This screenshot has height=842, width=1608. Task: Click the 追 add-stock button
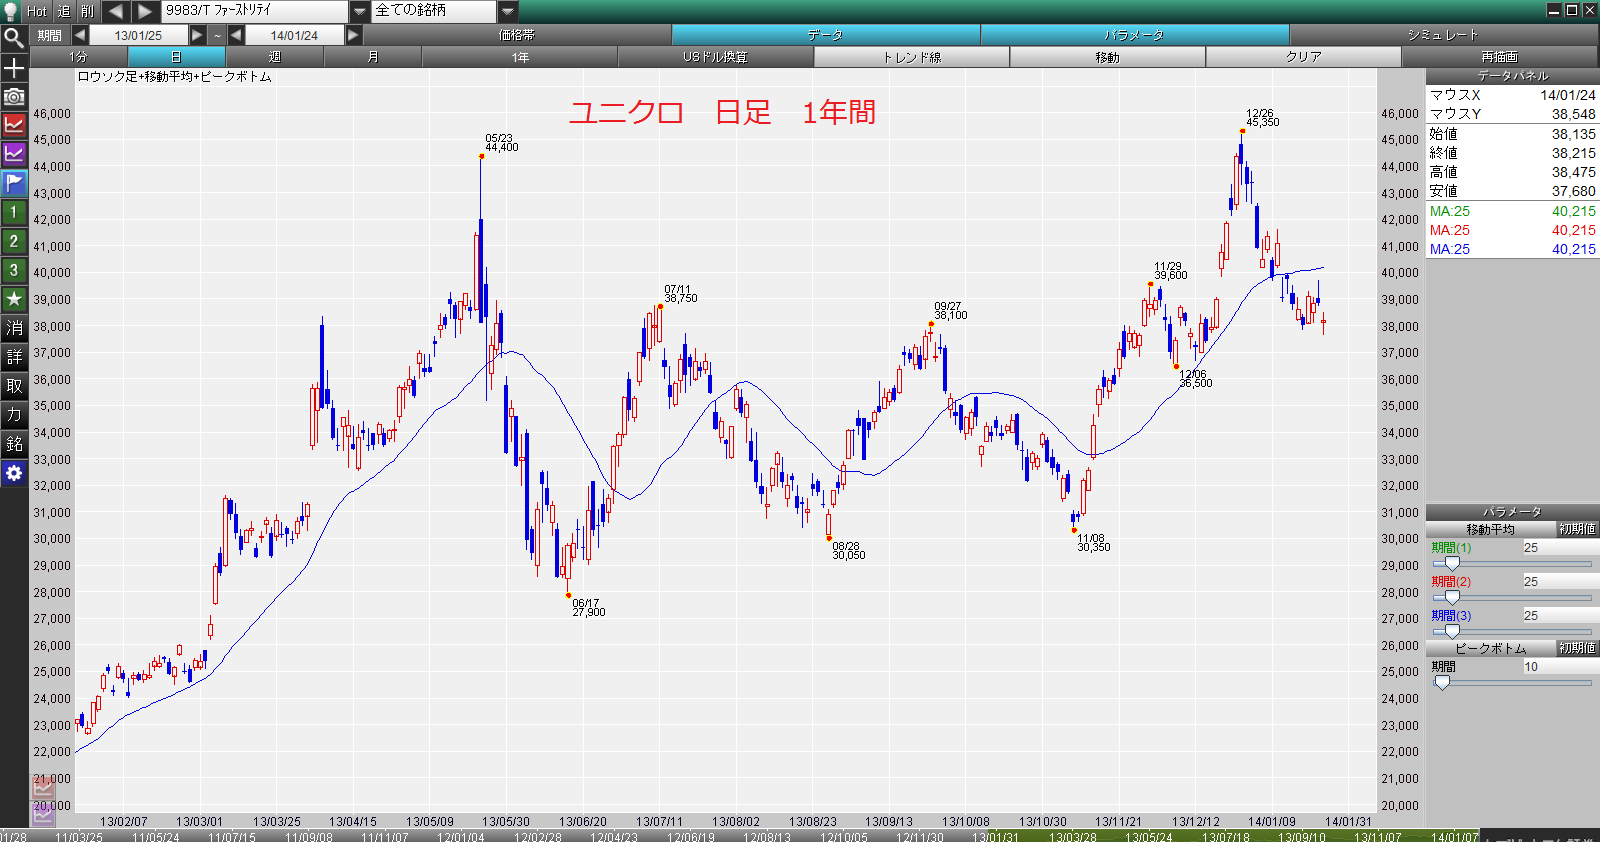[x=64, y=11]
